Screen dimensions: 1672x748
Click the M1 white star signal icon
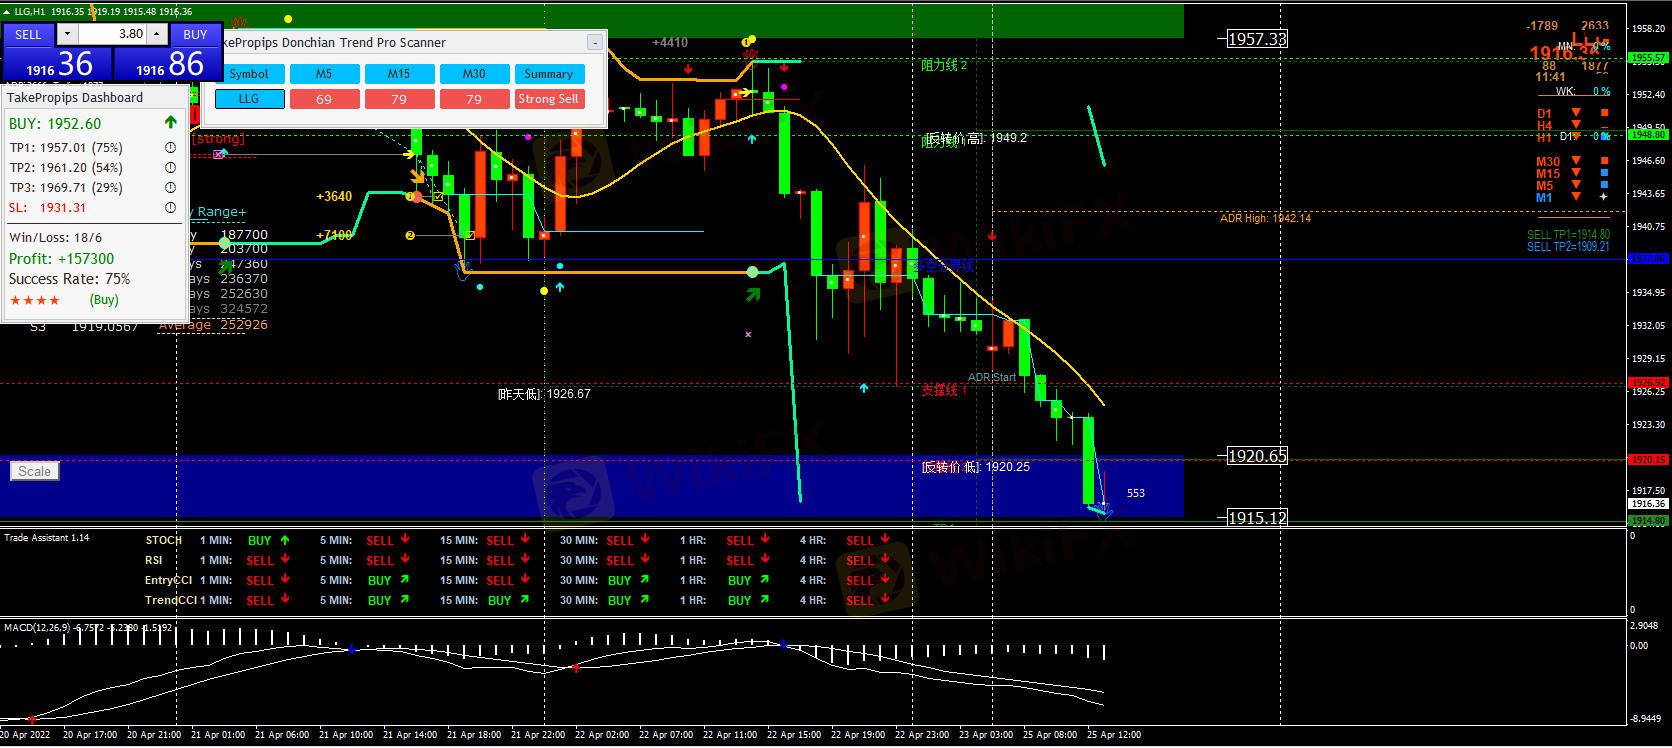tap(1604, 197)
